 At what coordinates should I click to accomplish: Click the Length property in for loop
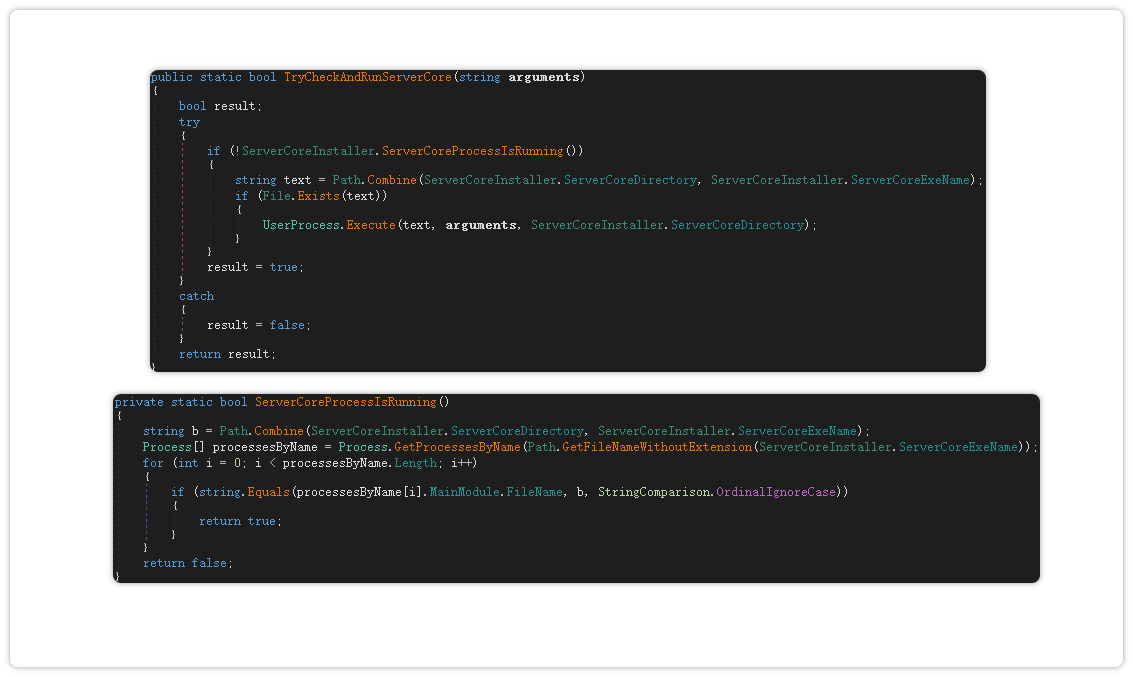click(x=414, y=463)
